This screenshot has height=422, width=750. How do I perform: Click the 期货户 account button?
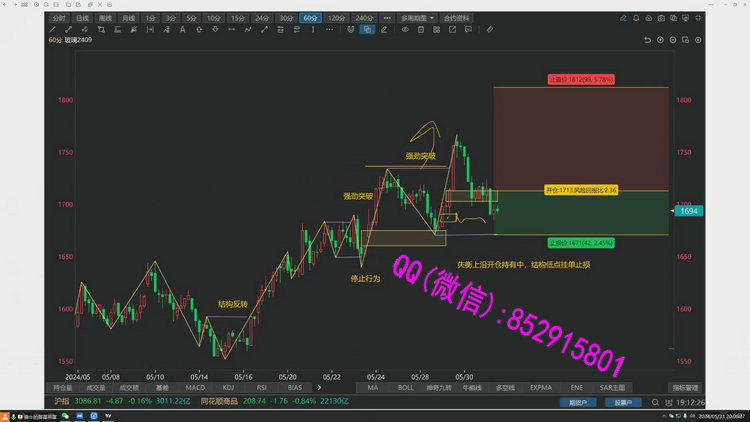576,401
